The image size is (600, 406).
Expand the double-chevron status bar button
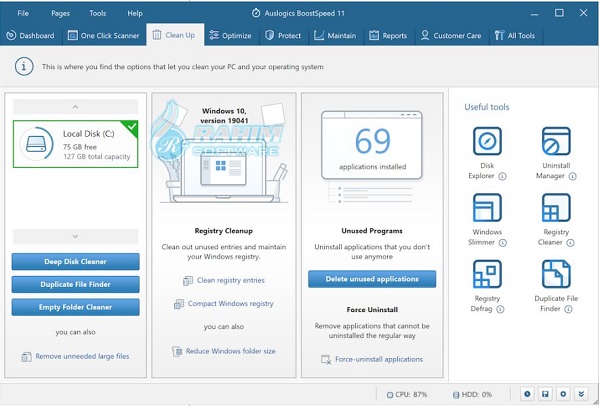click(581, 394)
